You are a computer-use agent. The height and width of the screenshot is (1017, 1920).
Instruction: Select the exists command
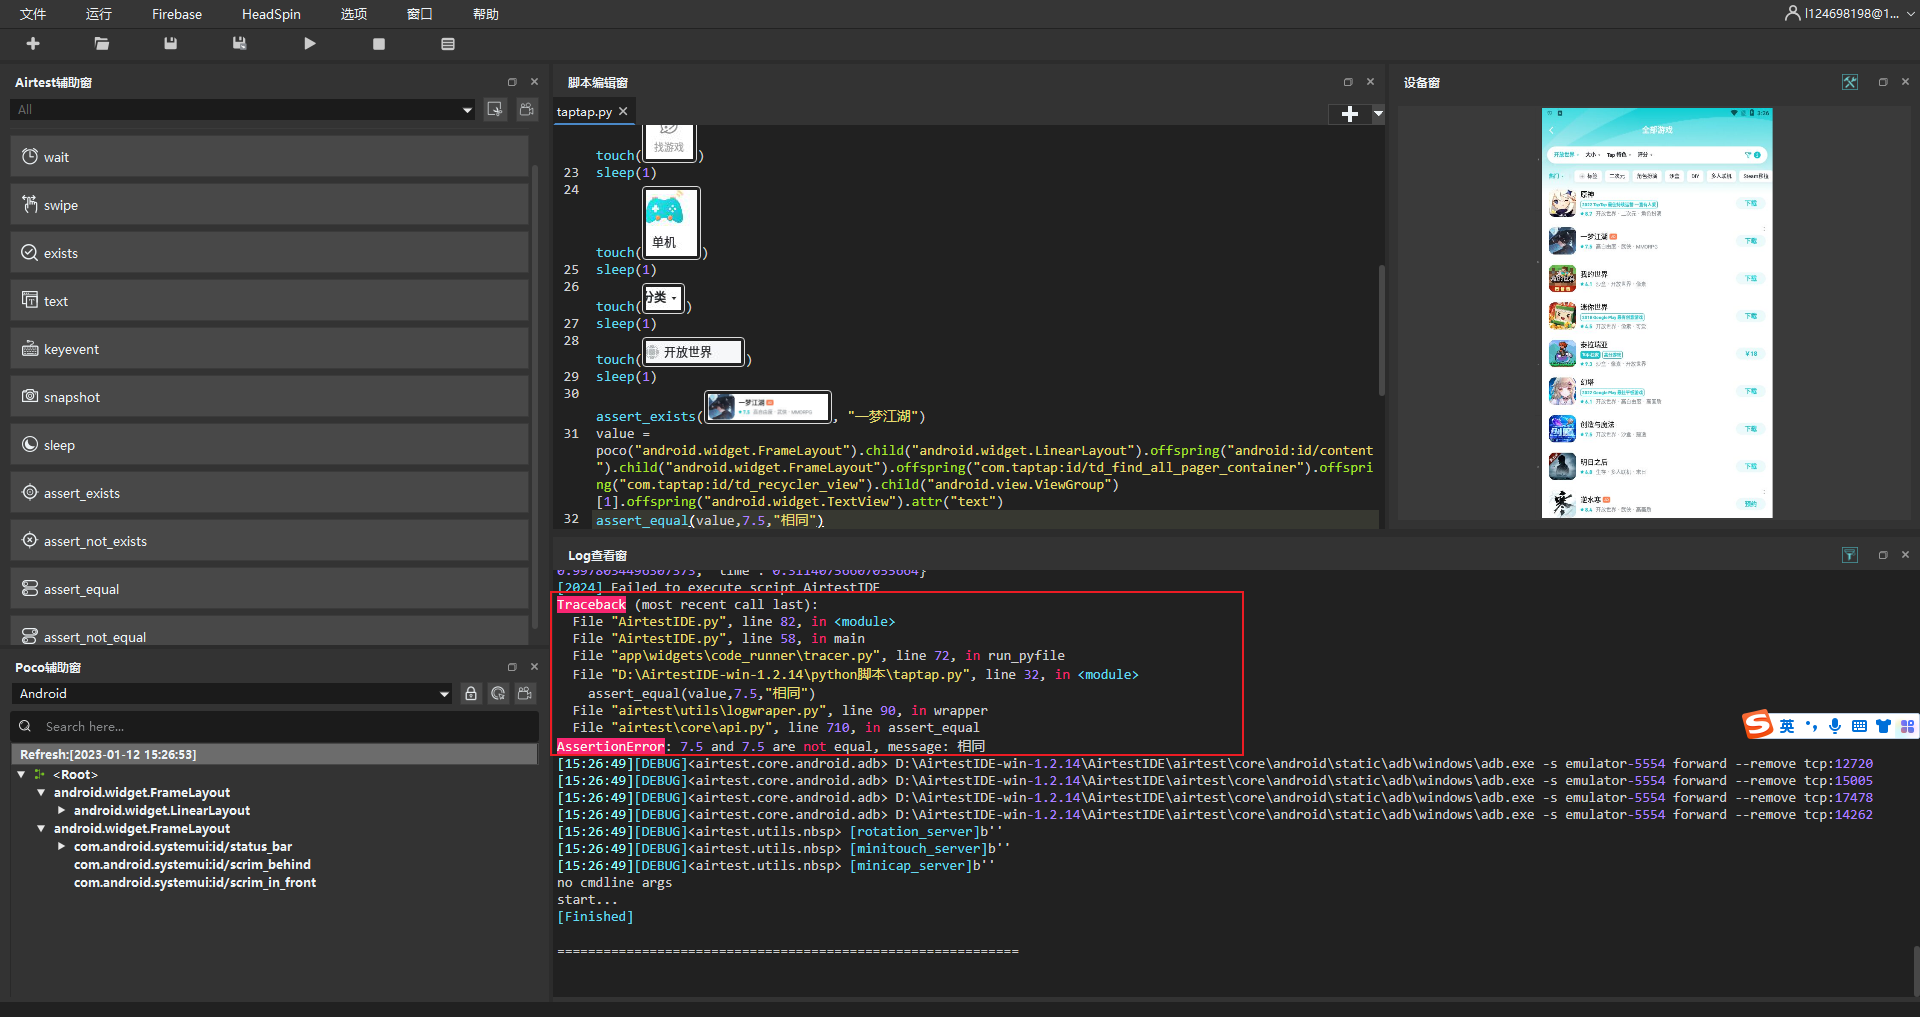tap(269, 253)
